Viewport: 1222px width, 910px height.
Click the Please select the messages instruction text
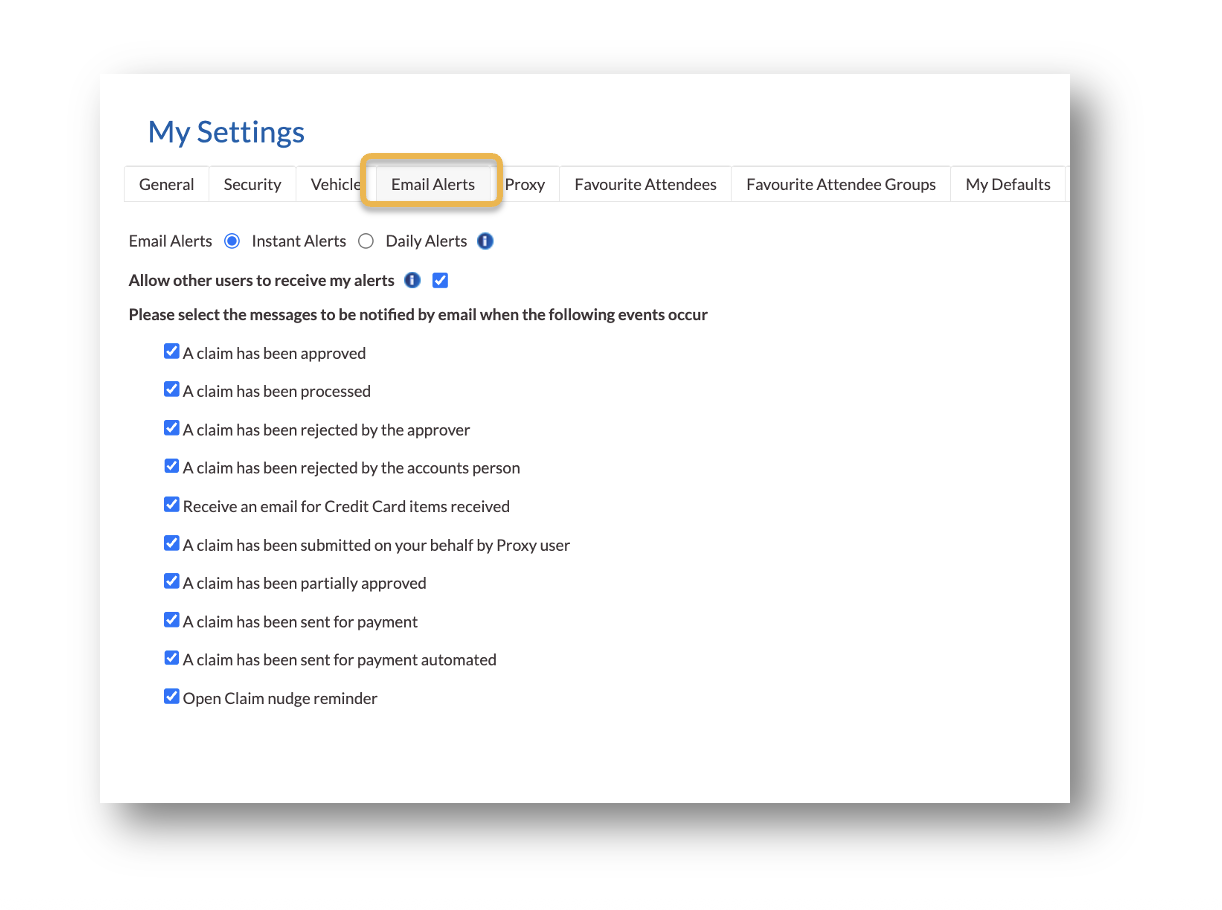(x=418, y=314)
